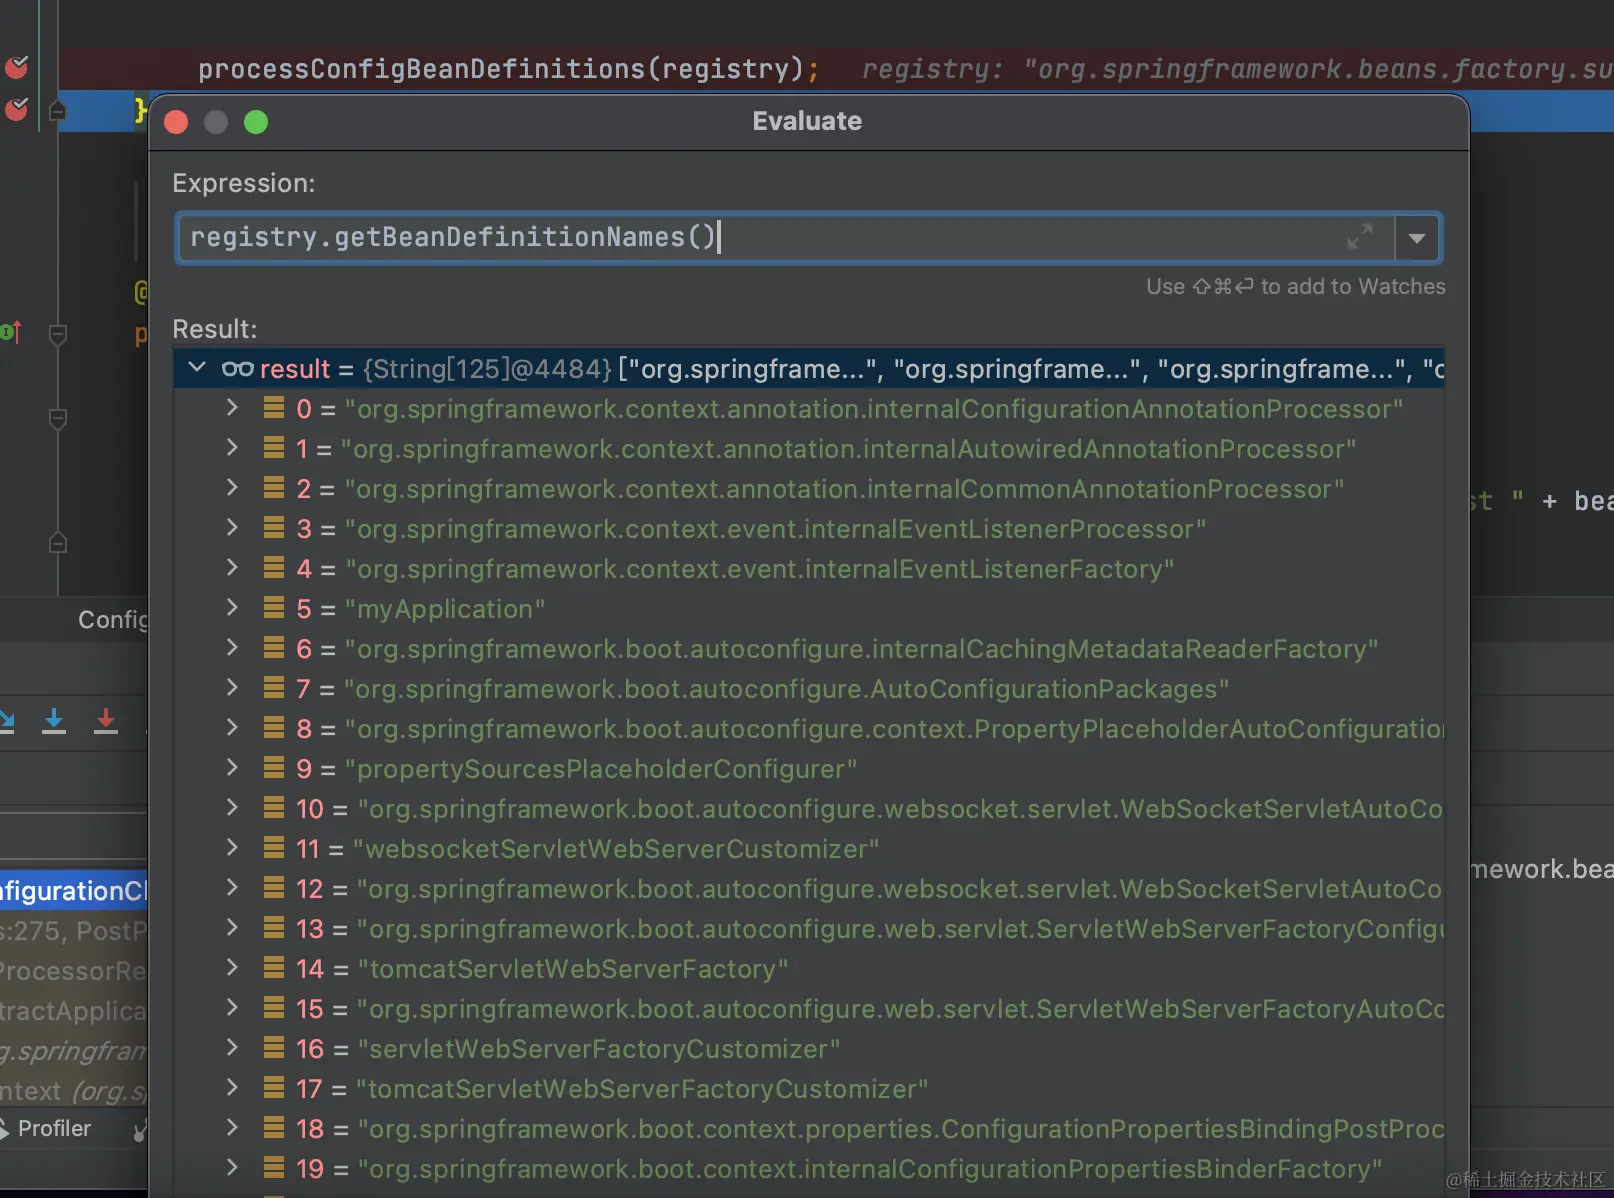Select the AutoConfigurationPackages value text
Image resolution: width=1614 pixels, height=1198 pixels.
(x=786, y=689)
